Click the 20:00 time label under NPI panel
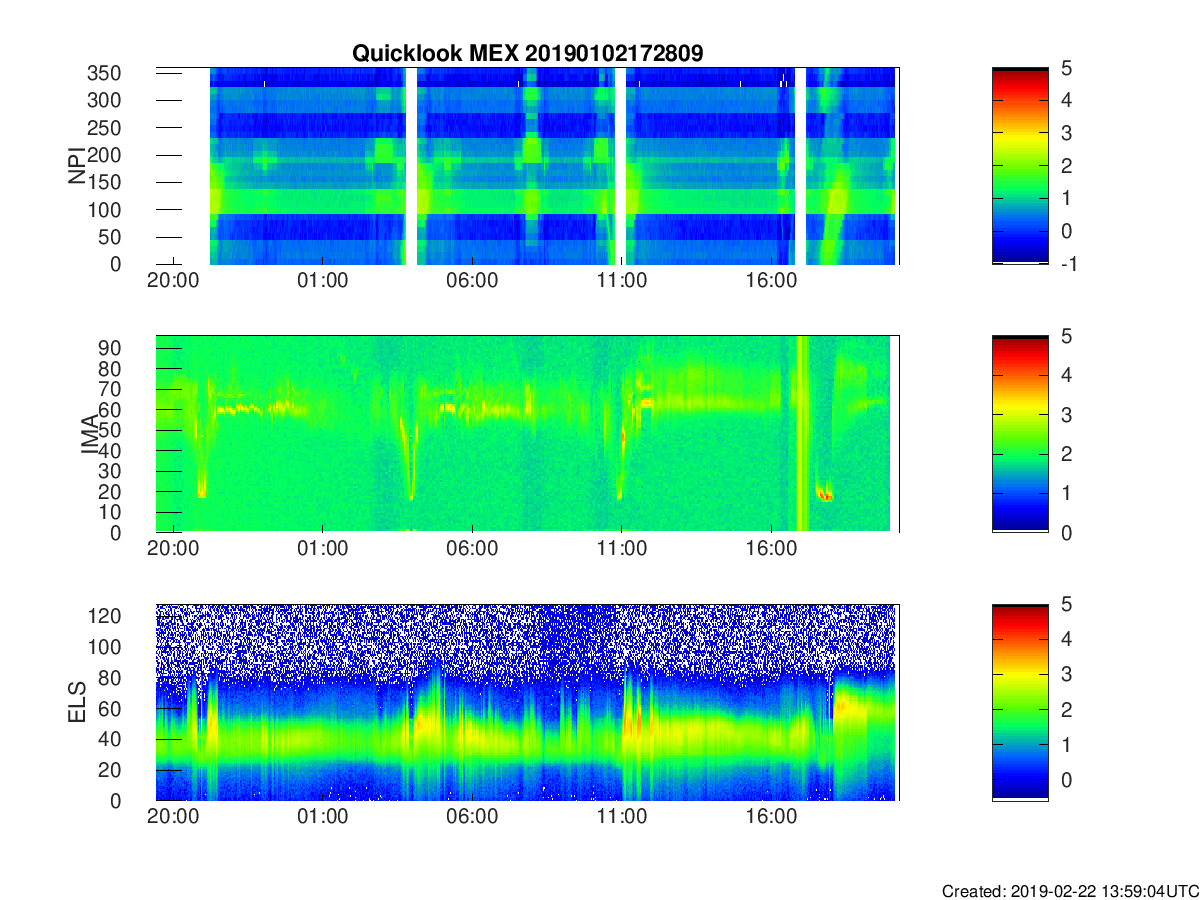The width and height of the screenshot is (1200, 900). tap(174, 281)
